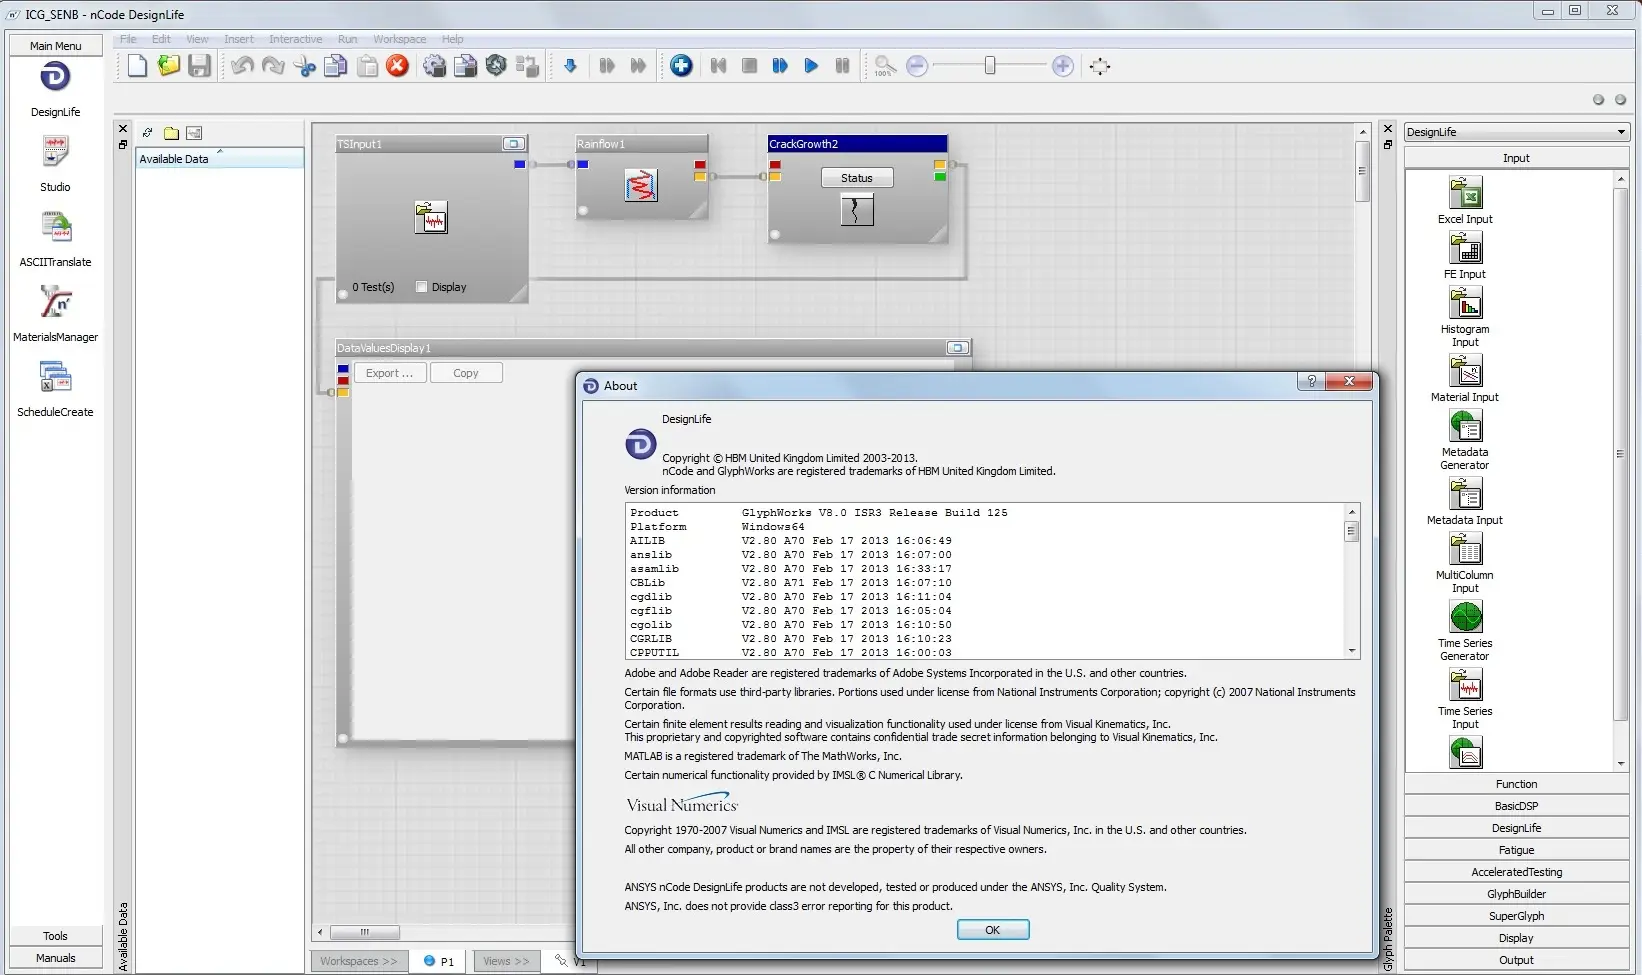Click the Cut scissors icon
Image resolution: width=1642 pixels, height=975 pixels.
304,66
